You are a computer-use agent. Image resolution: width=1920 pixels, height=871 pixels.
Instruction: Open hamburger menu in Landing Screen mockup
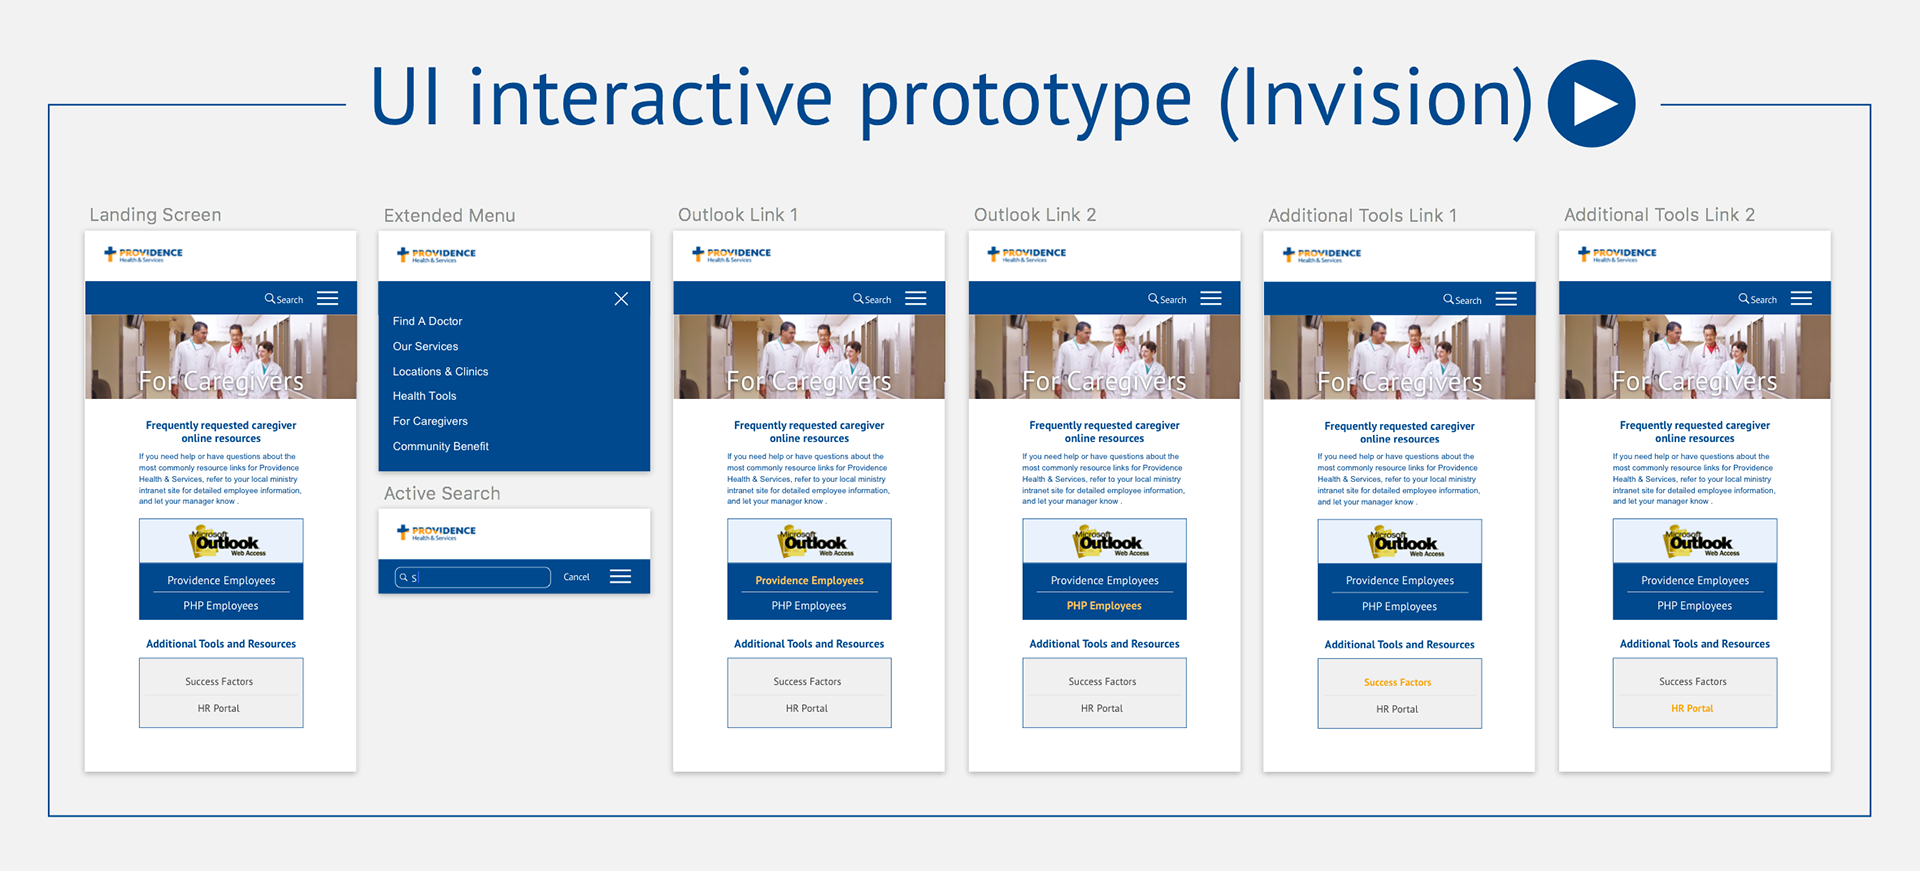click(x=327, y=298)
